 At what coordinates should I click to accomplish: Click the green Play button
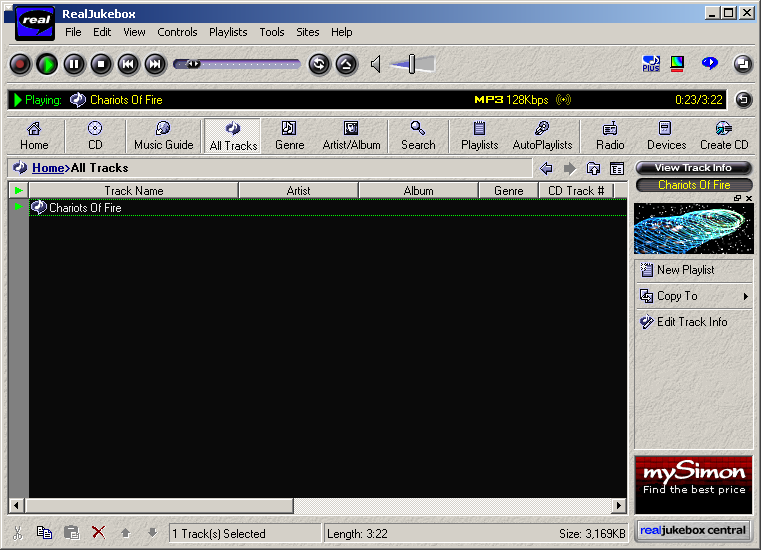[47, 64]
